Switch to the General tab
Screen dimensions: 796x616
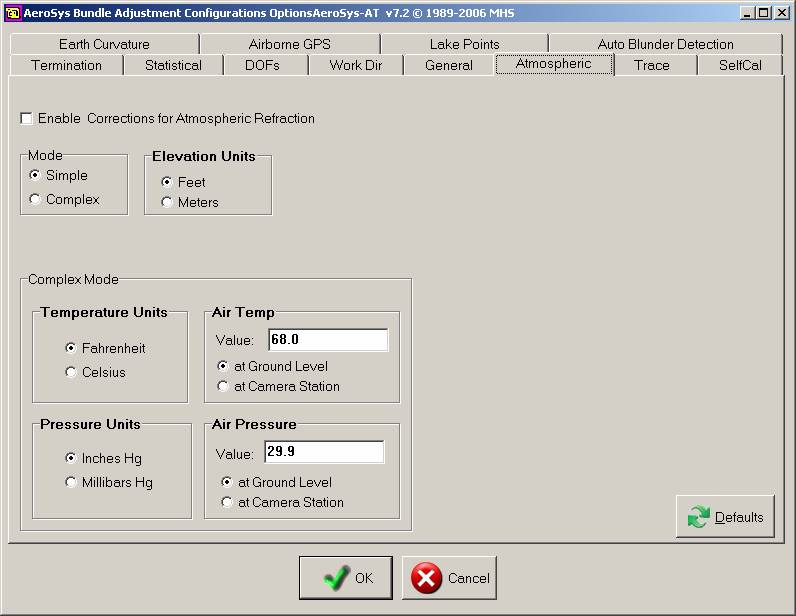449,66
